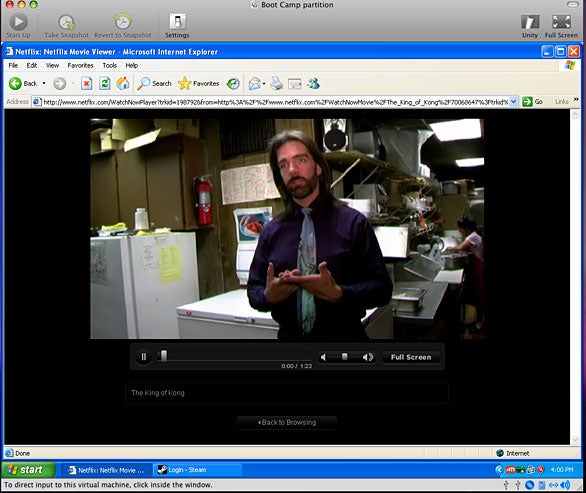586x493 pixels.
Task: Expand the hidden system tray icons arrow
Action: [498, 470]
